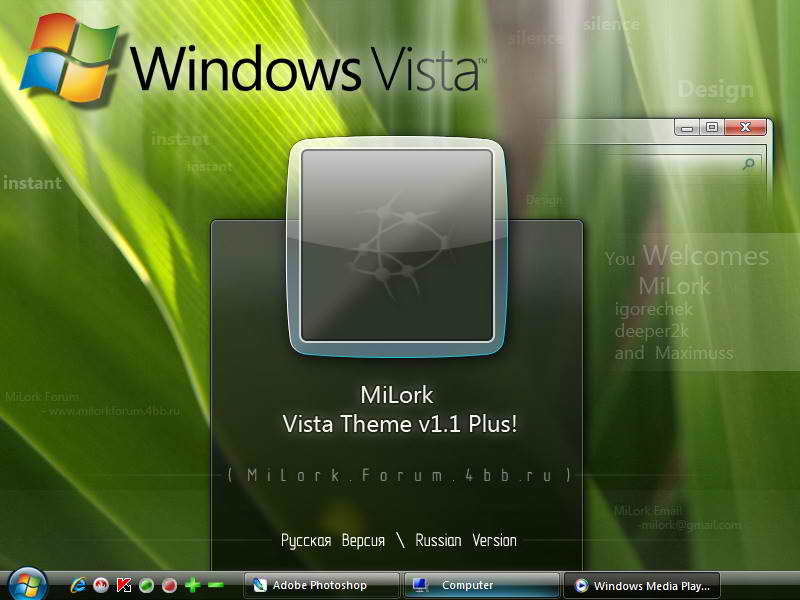
Task: Minimize the sample preview window
Action: pos(687,128)
